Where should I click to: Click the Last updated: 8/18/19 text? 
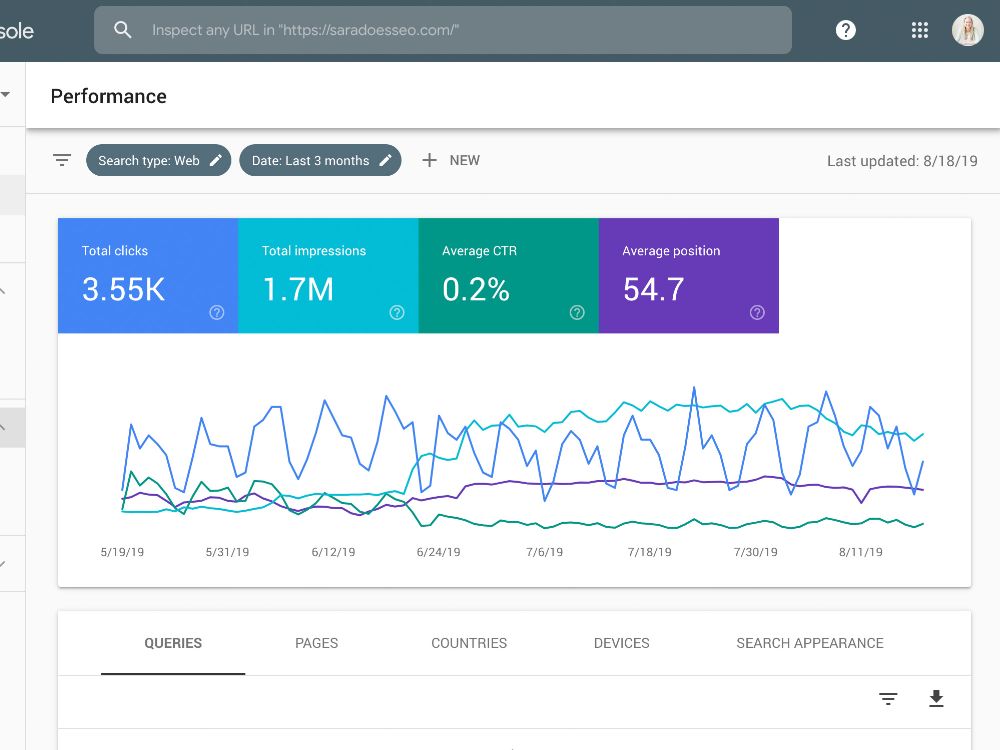click(902, 161)
